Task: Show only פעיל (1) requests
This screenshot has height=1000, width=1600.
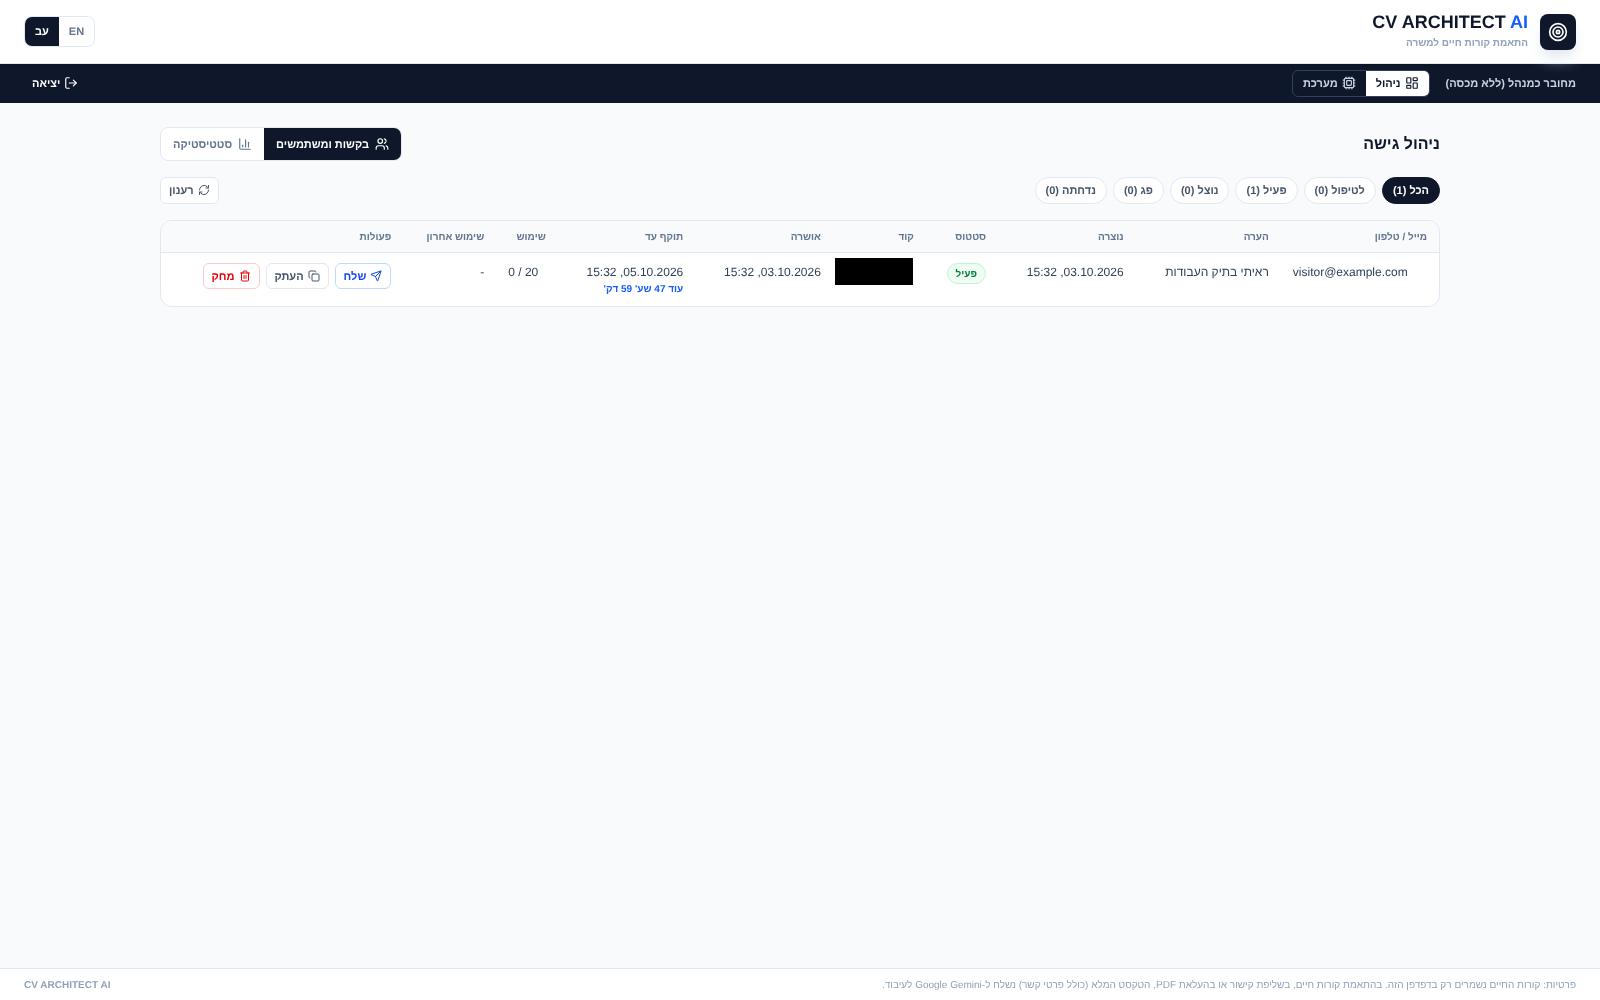Action: coord(1266,190)
